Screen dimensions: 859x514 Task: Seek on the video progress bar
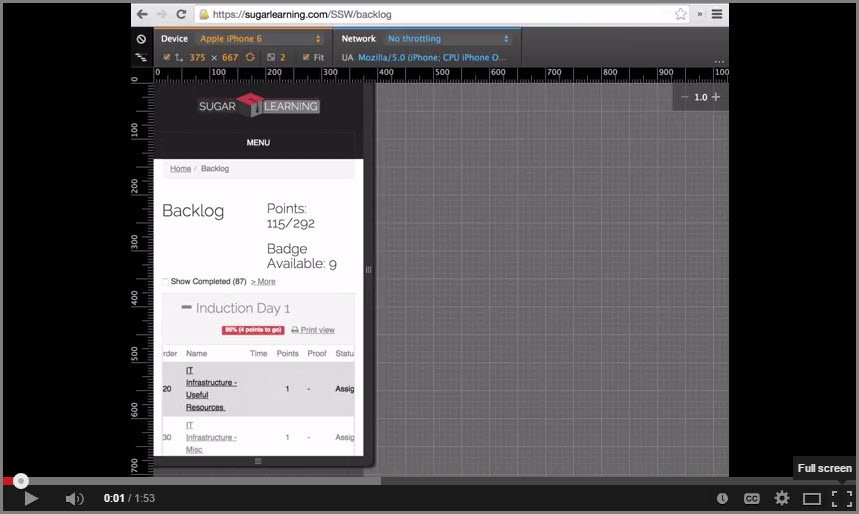point(400,481)
